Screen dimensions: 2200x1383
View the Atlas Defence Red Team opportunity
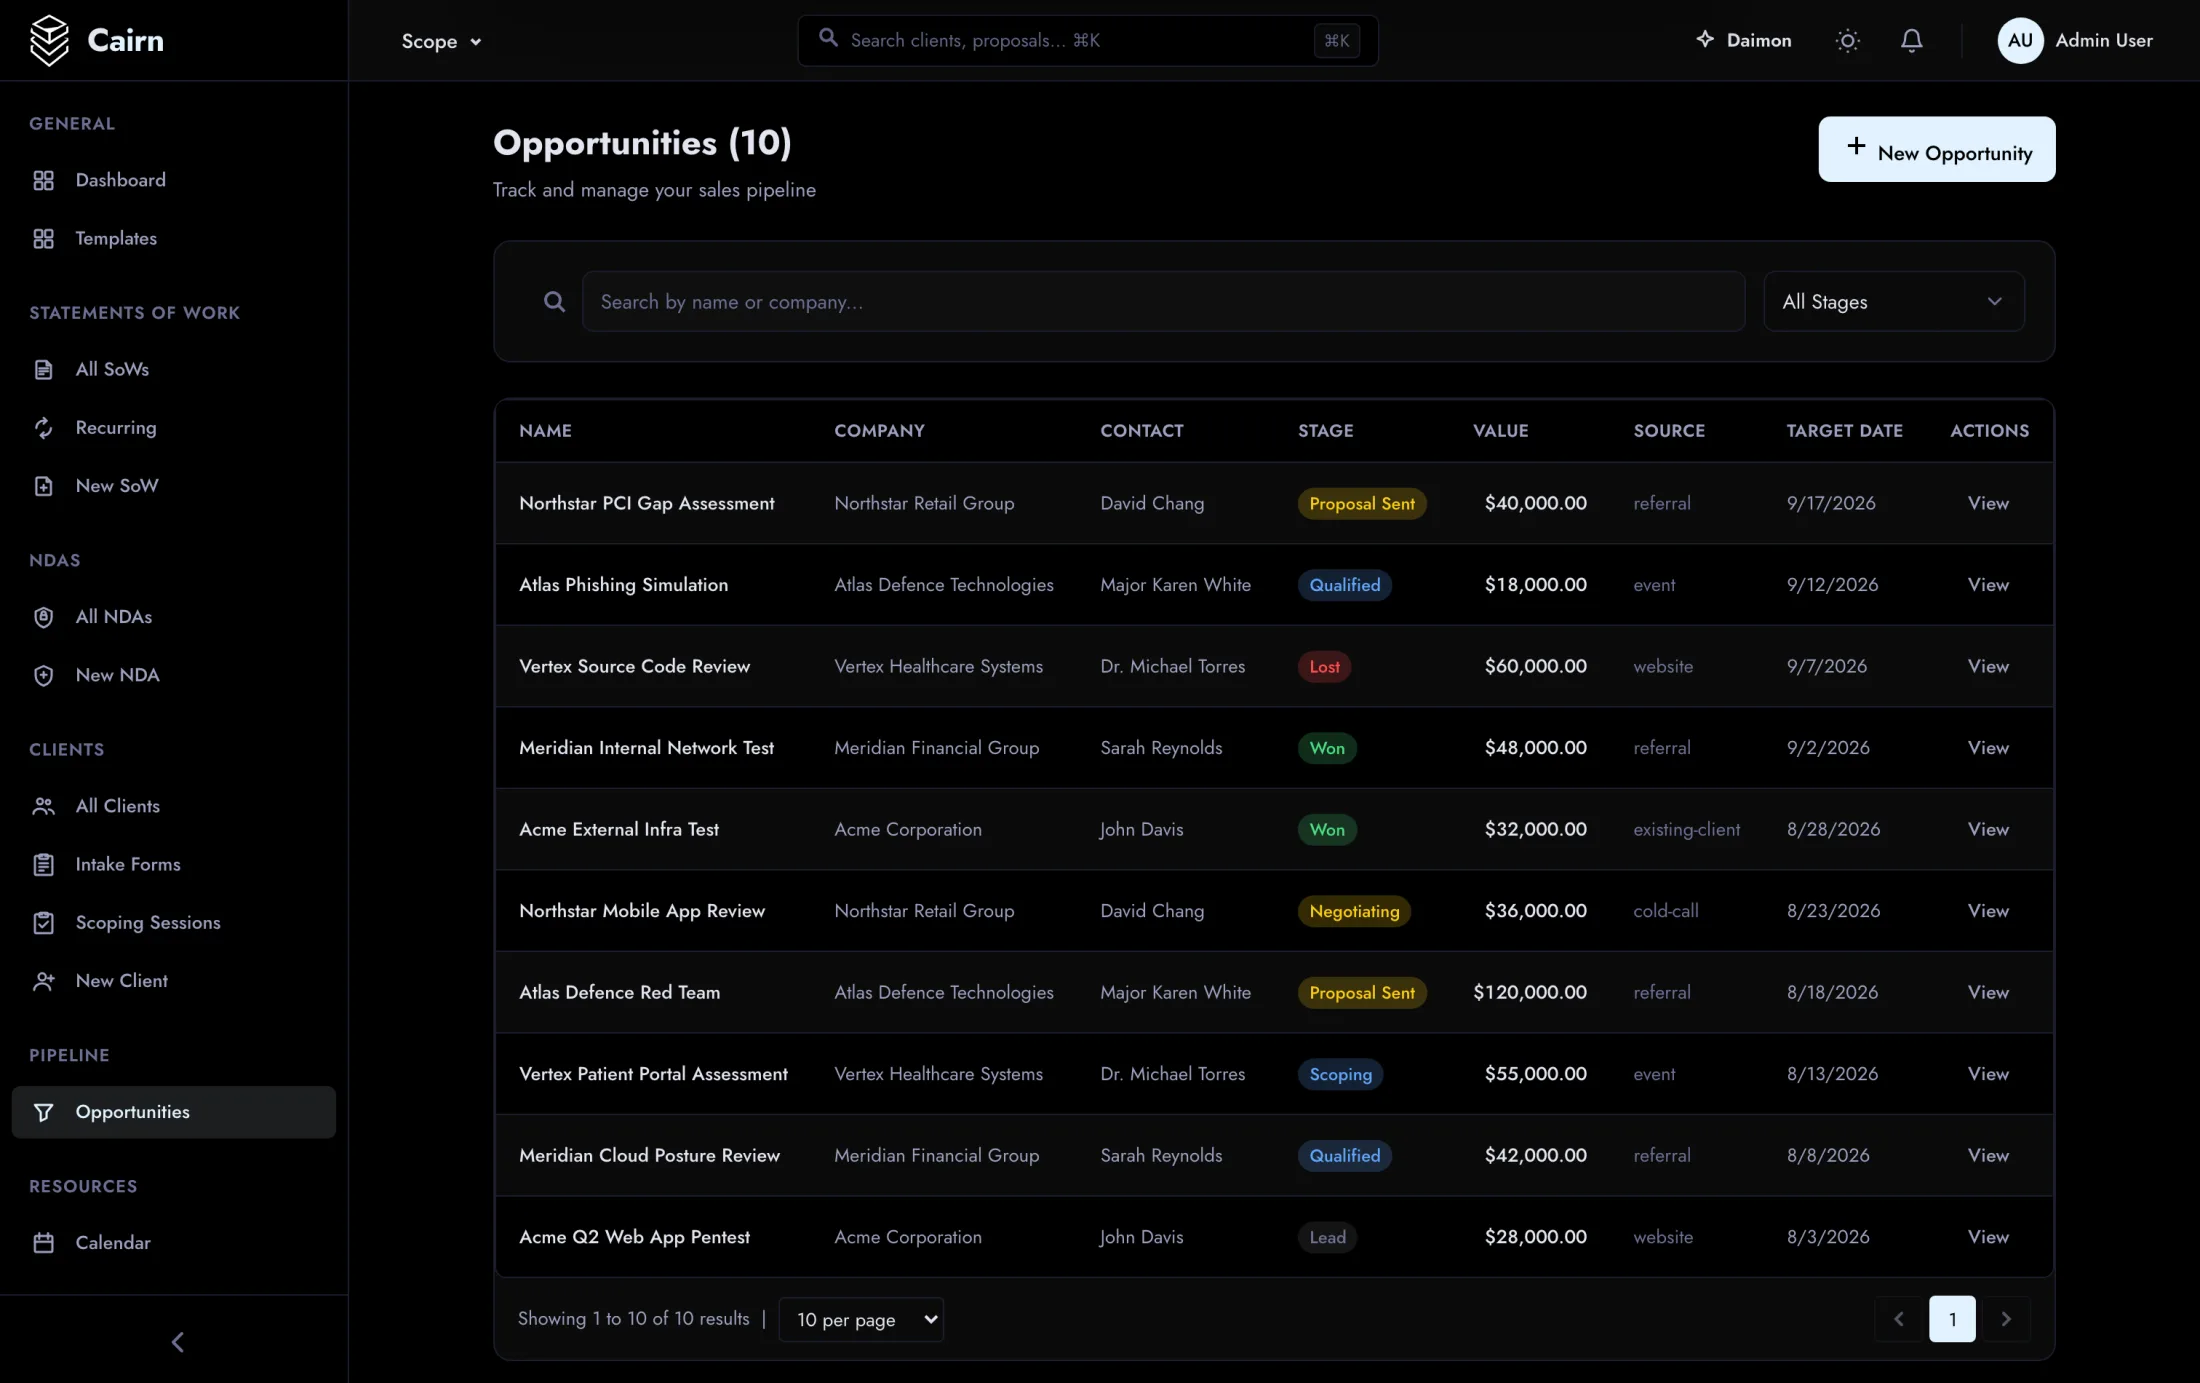click(x=1987, y=992)
